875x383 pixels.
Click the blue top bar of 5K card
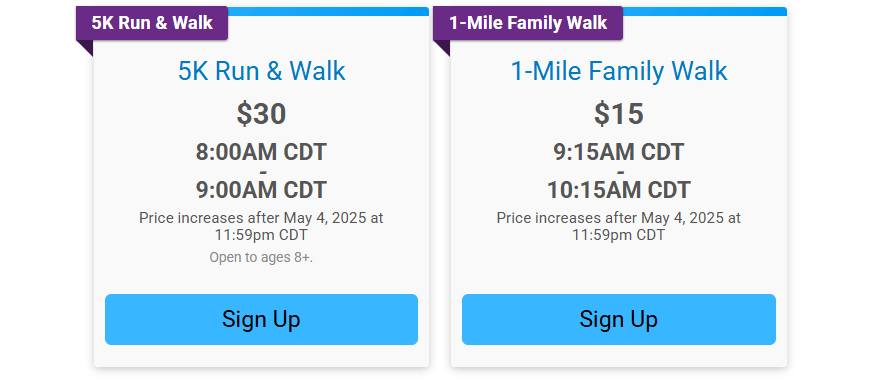(x=328, y=11)
